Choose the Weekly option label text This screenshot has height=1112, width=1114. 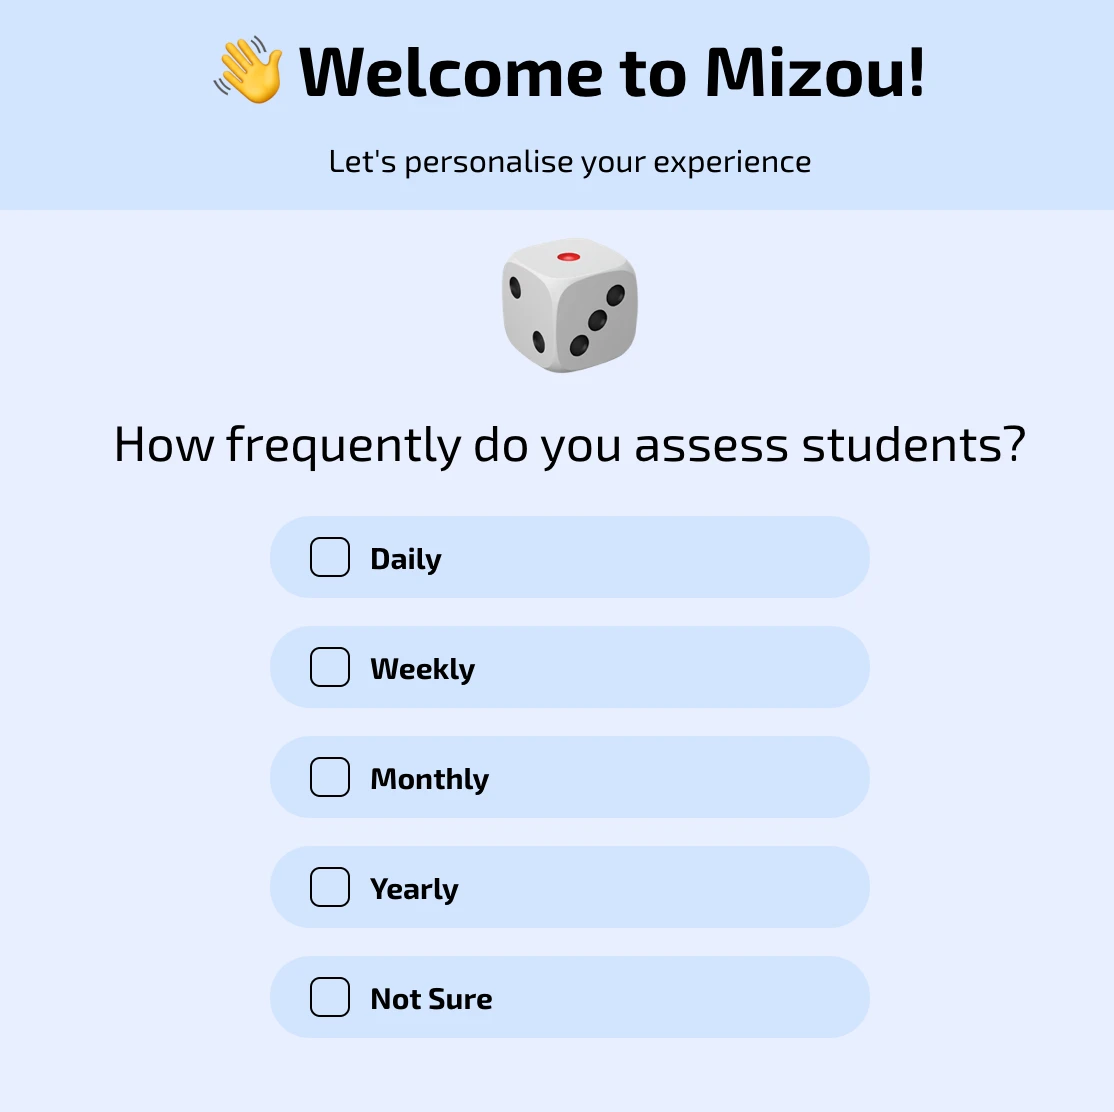[x=423, y=669]
